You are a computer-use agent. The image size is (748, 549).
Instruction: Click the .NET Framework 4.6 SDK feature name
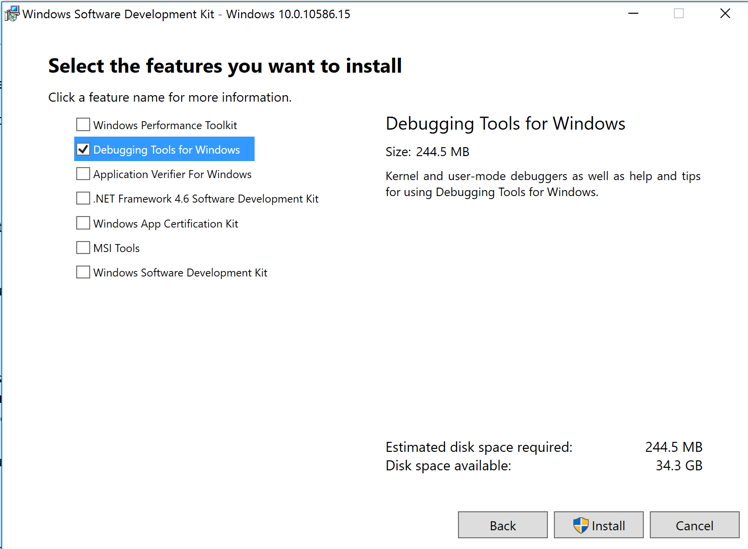[205, 199]
